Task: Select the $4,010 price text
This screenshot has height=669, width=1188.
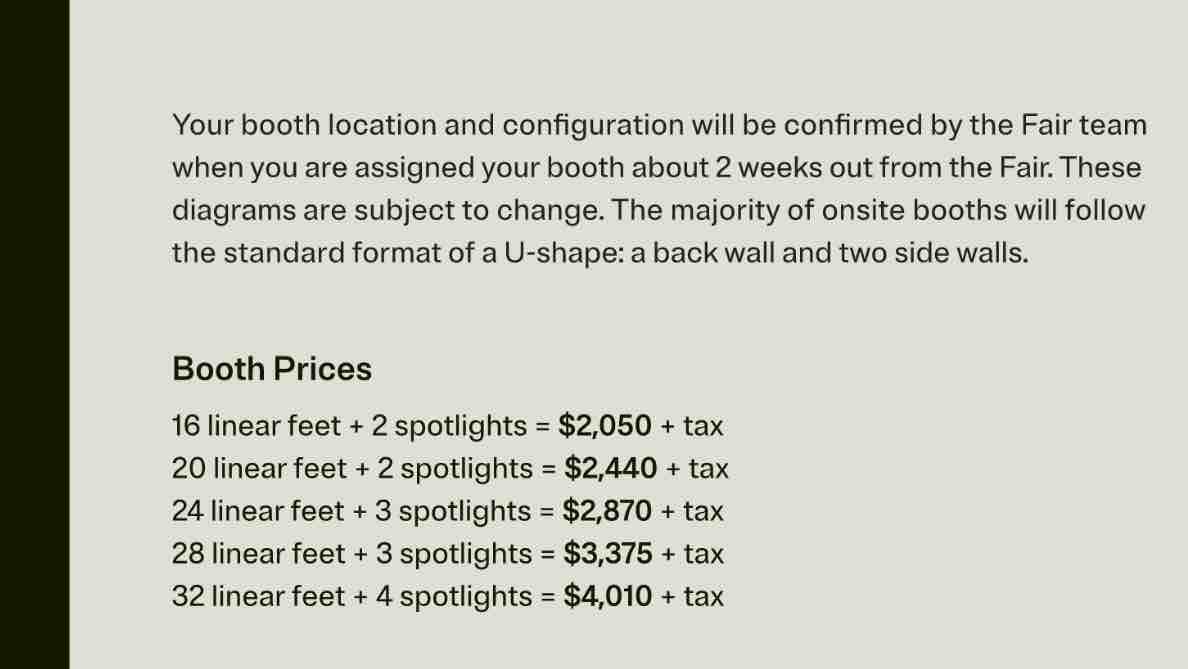Action: [608, 596]
